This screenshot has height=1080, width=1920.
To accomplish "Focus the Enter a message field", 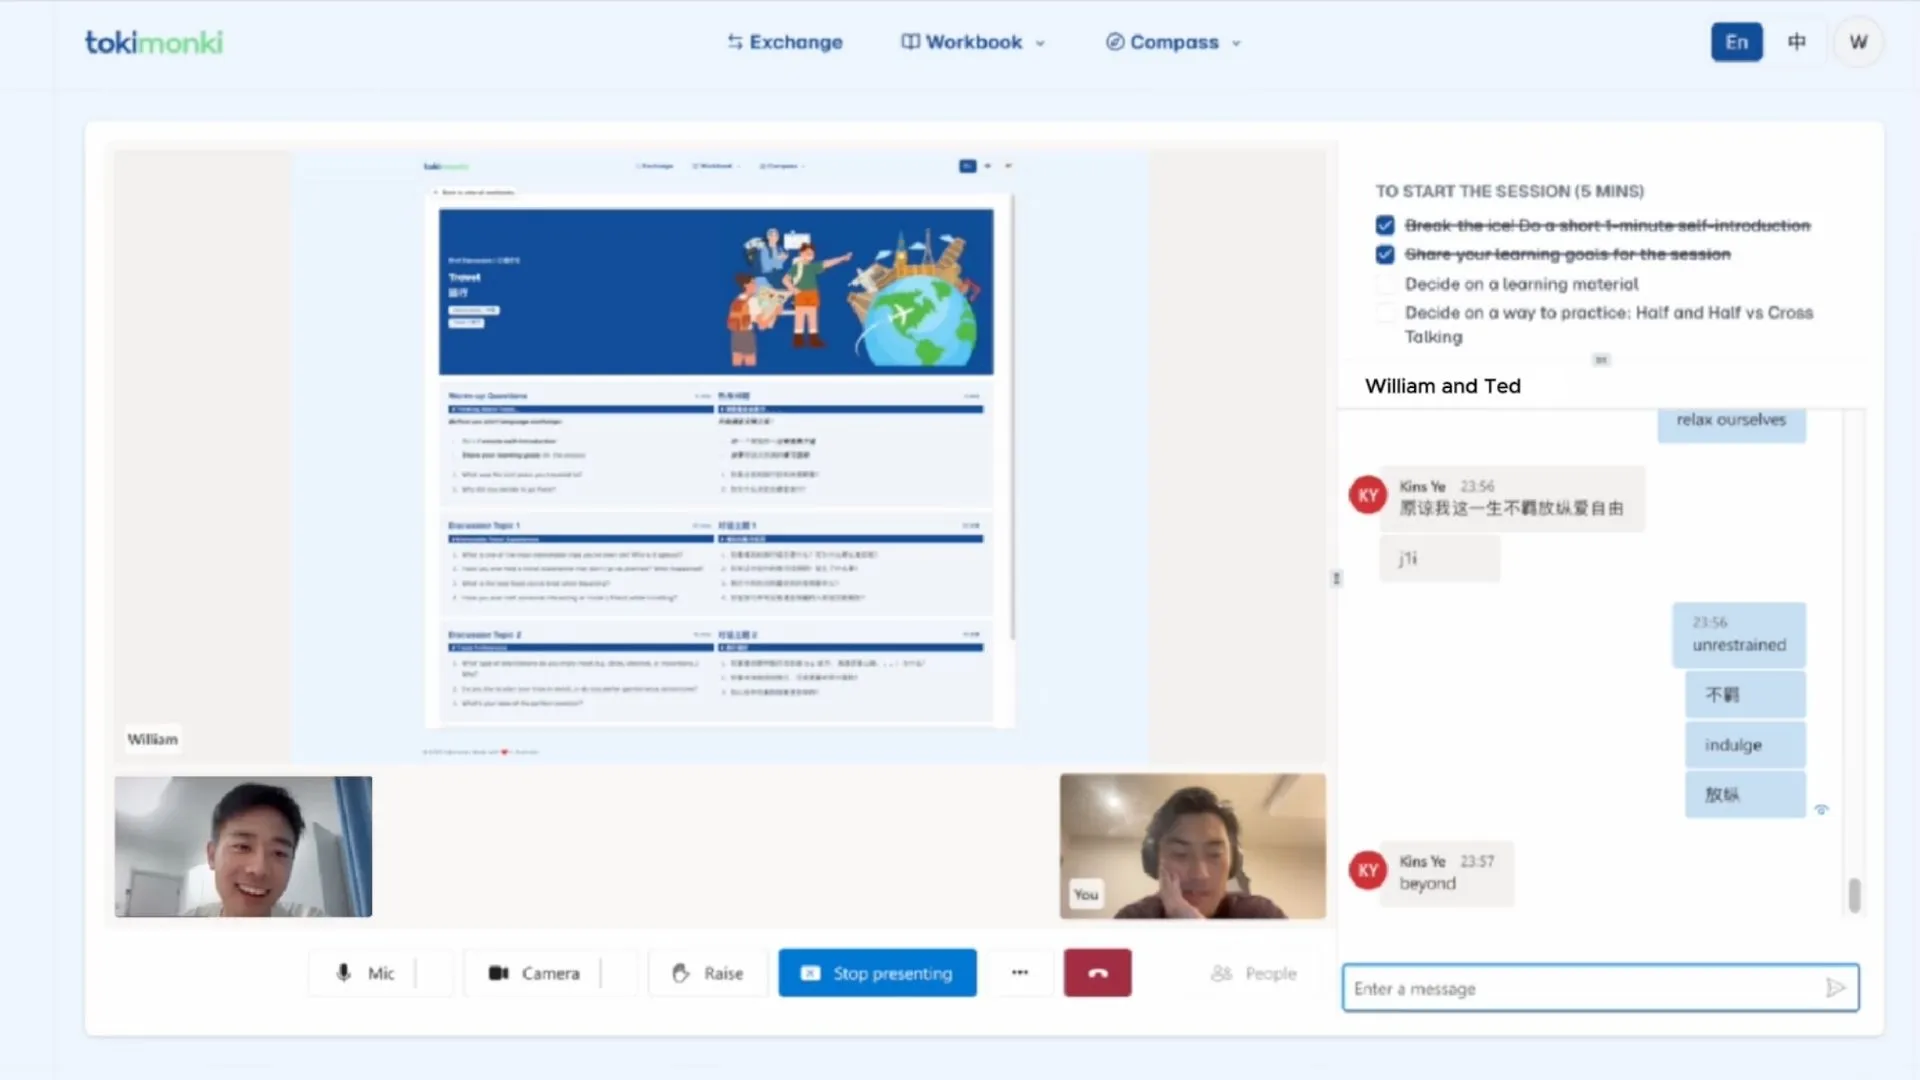I will [1580, 988].
